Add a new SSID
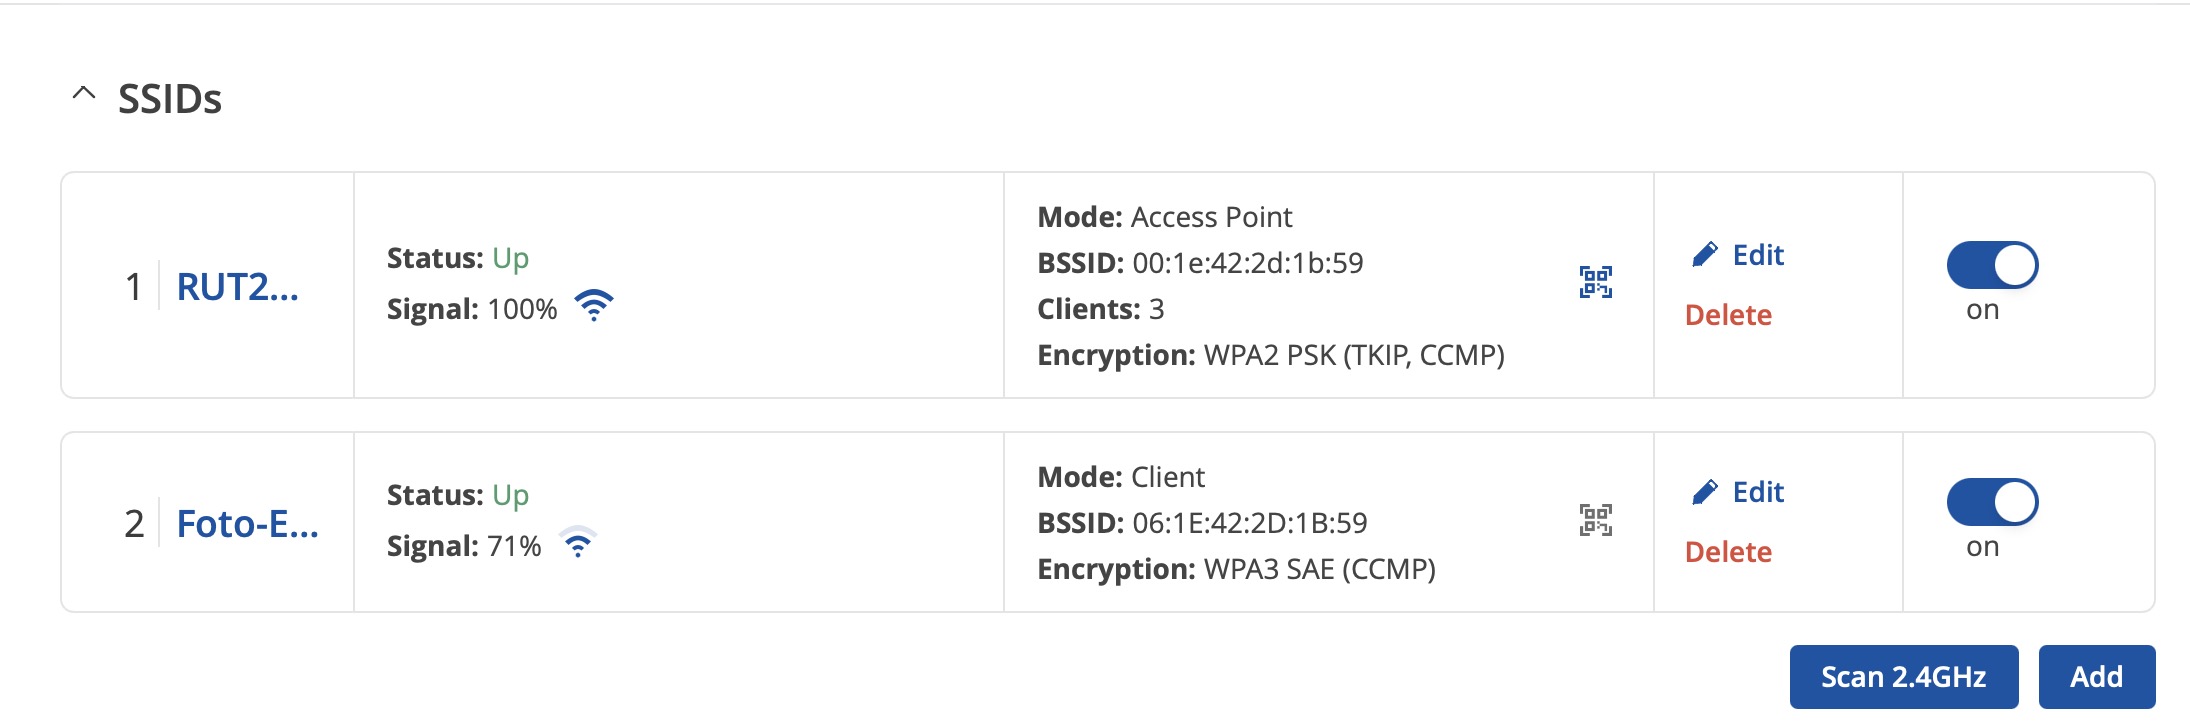This screenshot has width=2190, height=728. click(x=2097, y=677)
